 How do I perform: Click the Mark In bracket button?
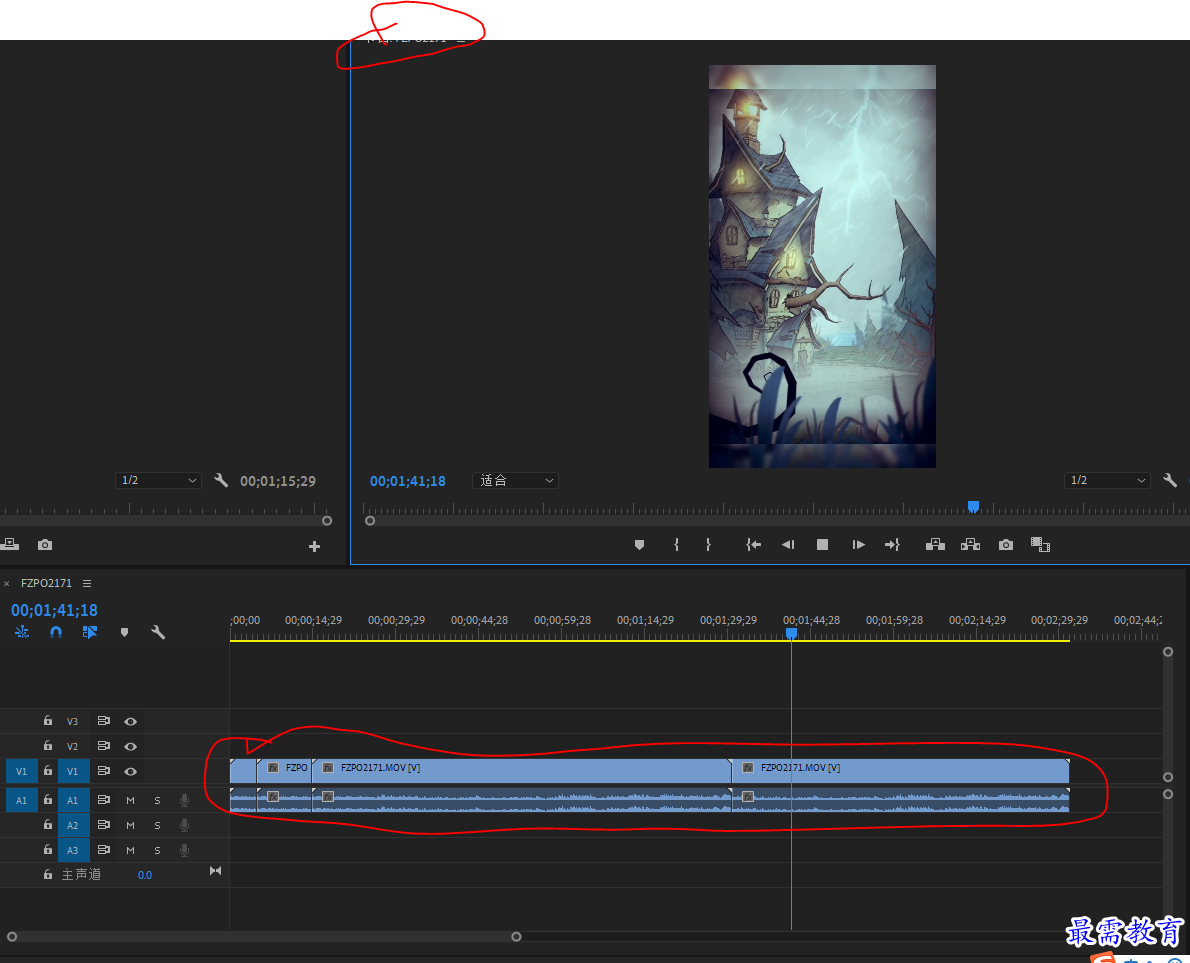[676, 545]
